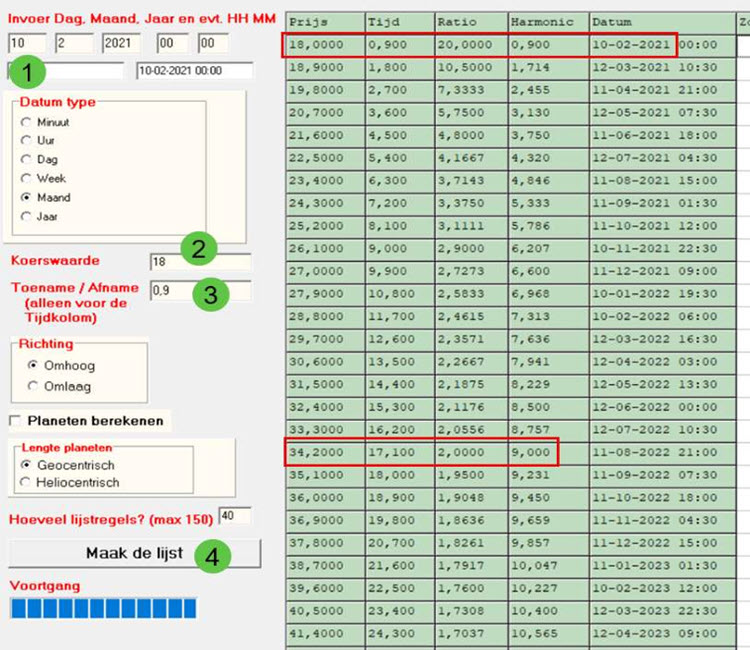The width and height of the screenshot is (750, 650).
Task: Click the green circle marker numbered 1
Action: coord(27,72)
